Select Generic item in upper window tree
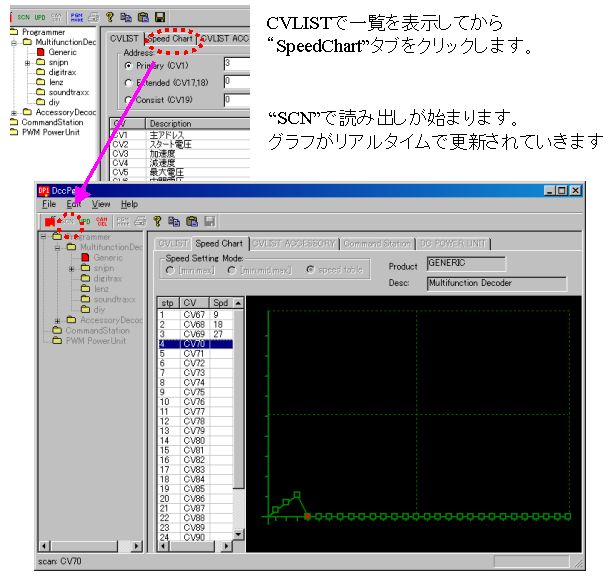Viewport: 613px width, 579px height. click(62, 52)
